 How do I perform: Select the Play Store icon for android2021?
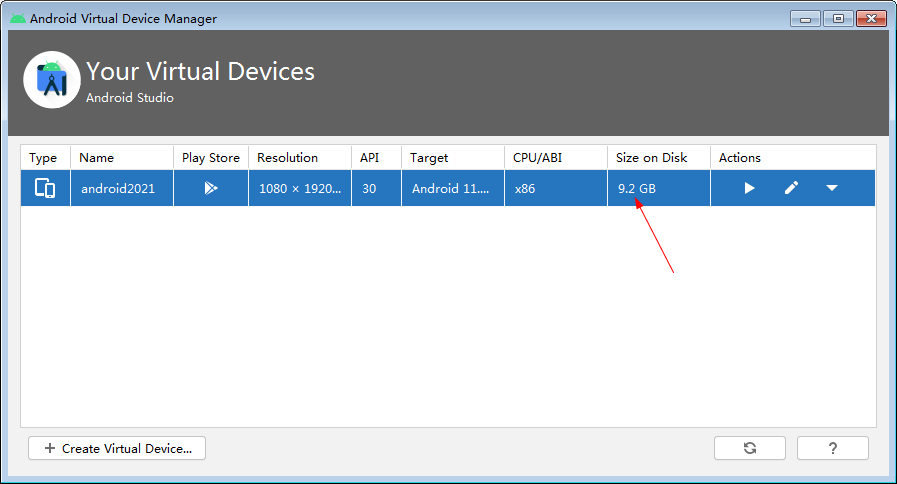click(211, 188)
